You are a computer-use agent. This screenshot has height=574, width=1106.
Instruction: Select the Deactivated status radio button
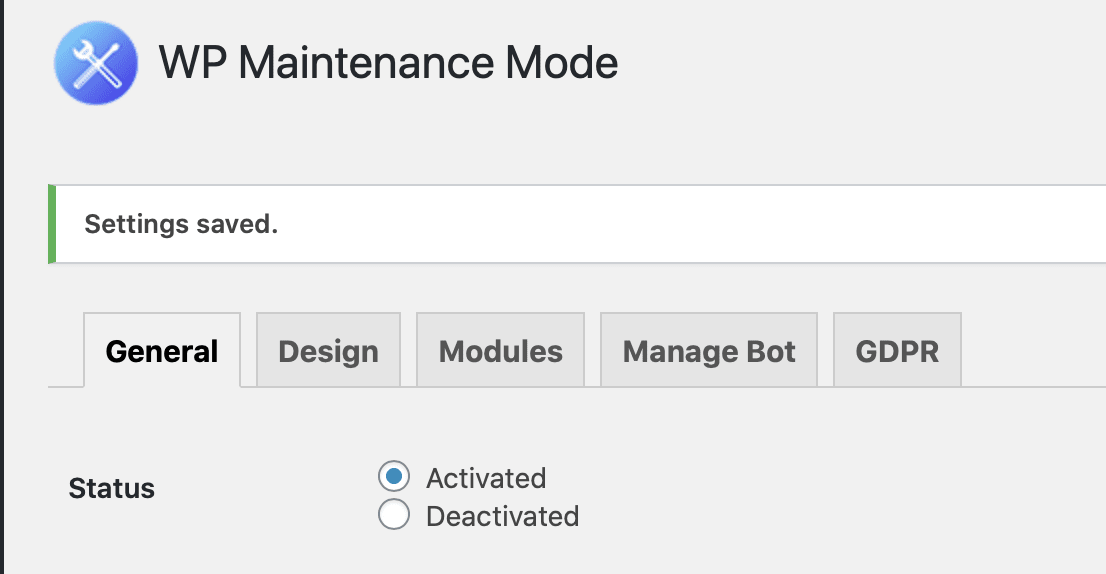coord(394,514)
